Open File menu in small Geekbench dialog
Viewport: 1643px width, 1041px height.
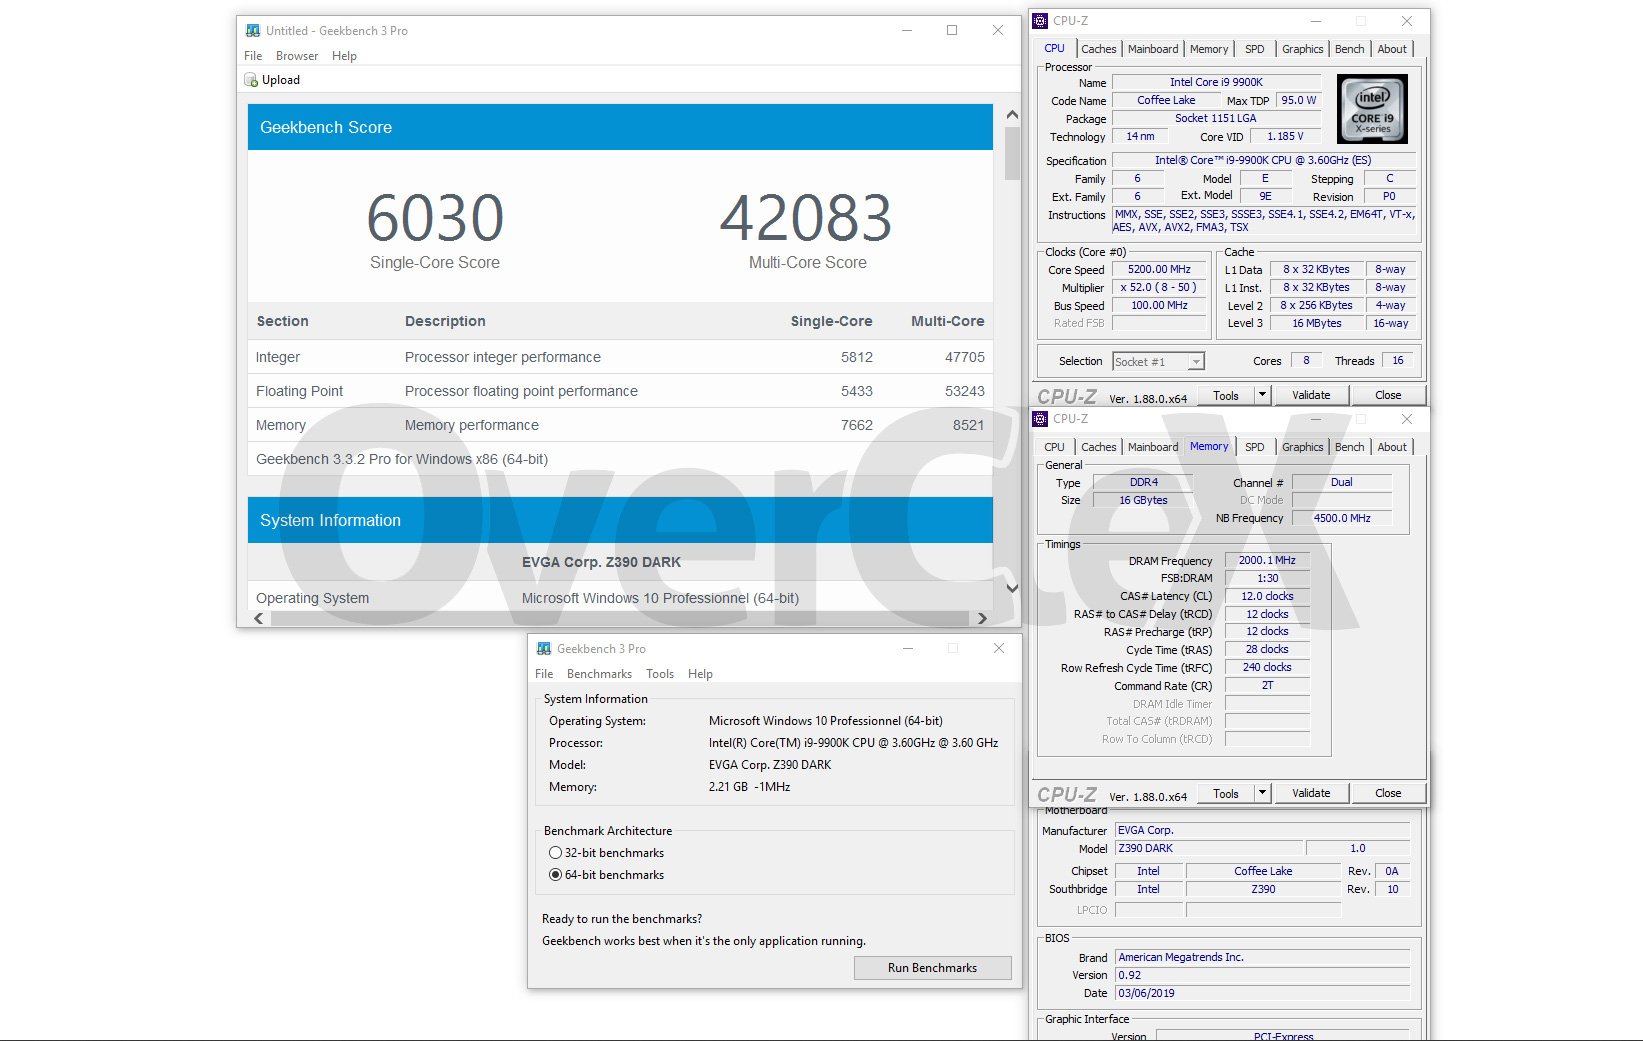pos(544,674)
